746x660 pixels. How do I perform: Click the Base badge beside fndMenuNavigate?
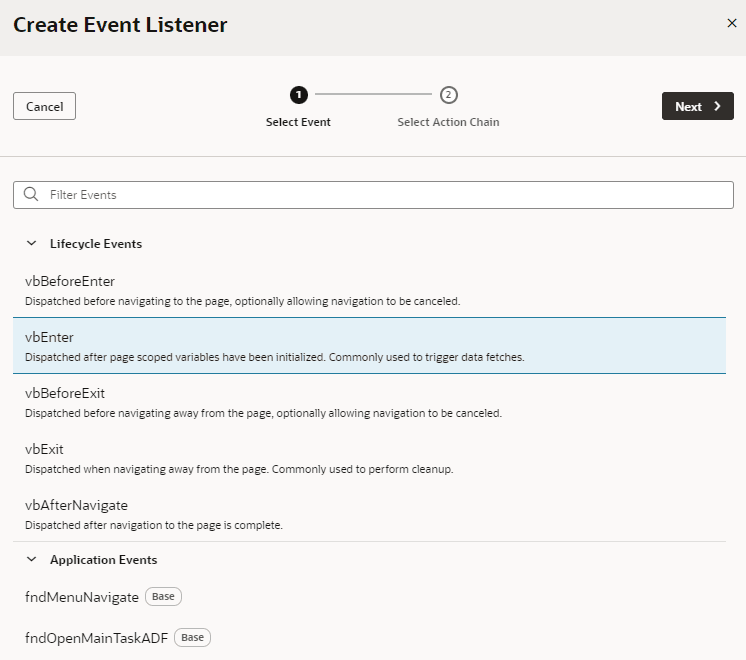163,596
